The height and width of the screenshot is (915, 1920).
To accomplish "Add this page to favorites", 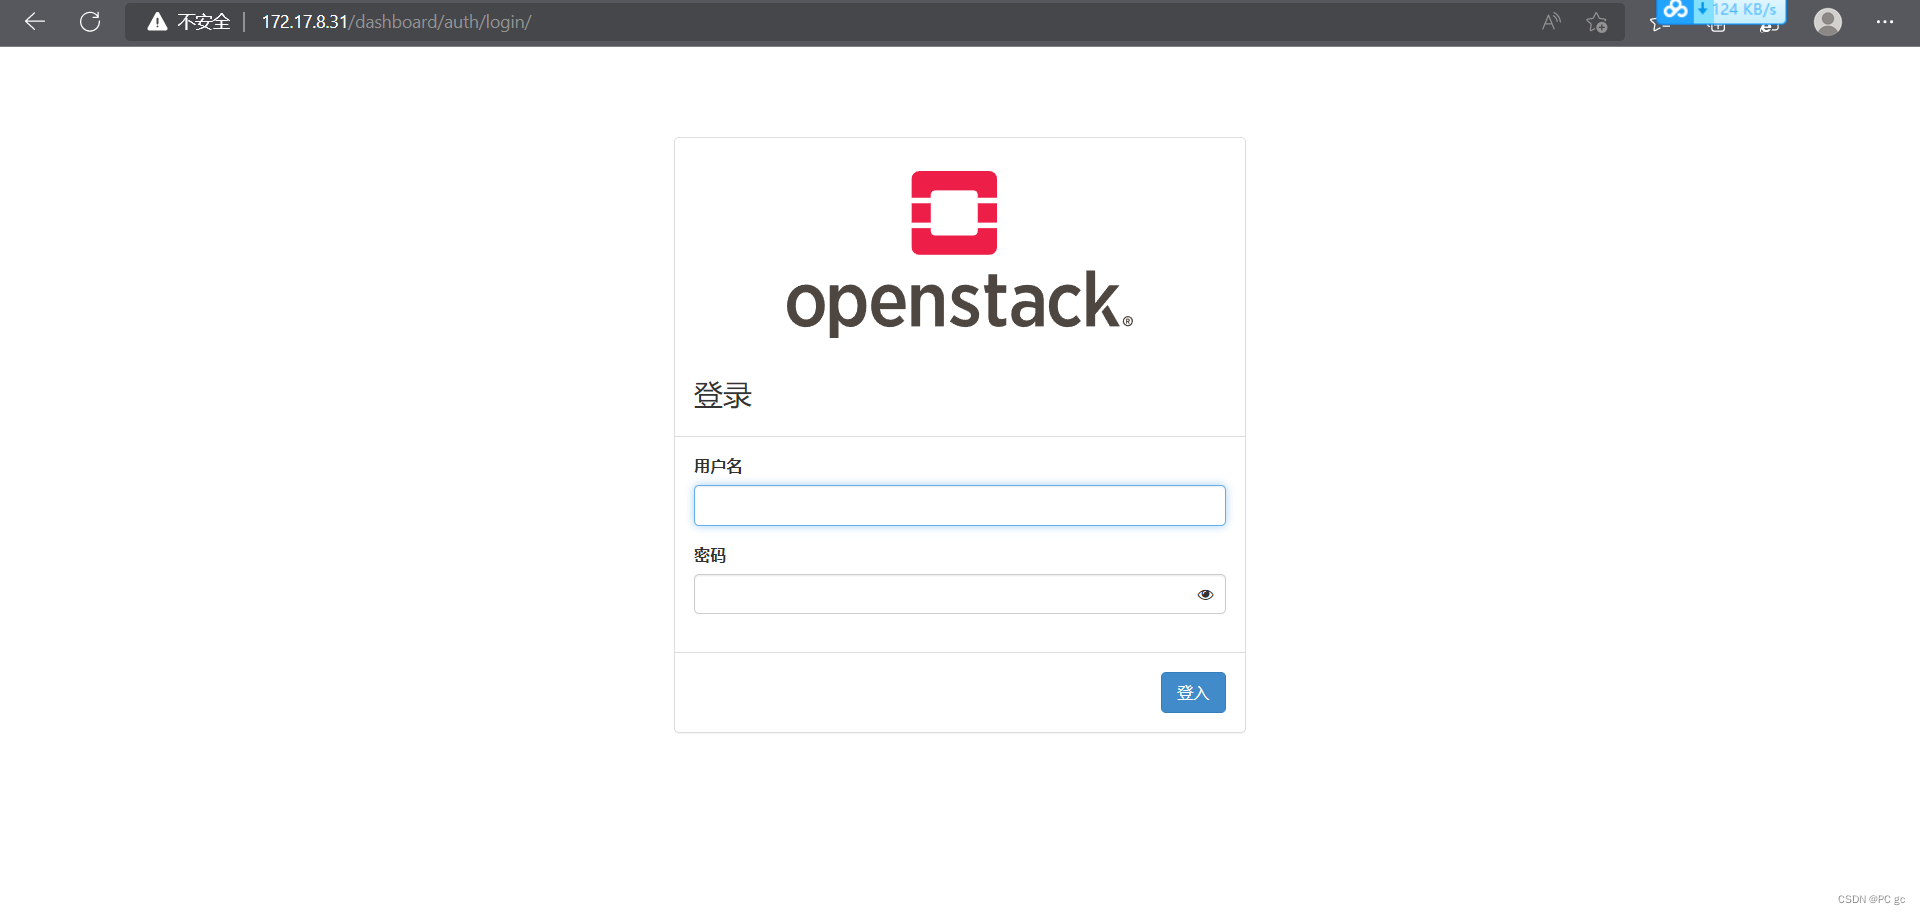I will click(x=1597, y=22).
